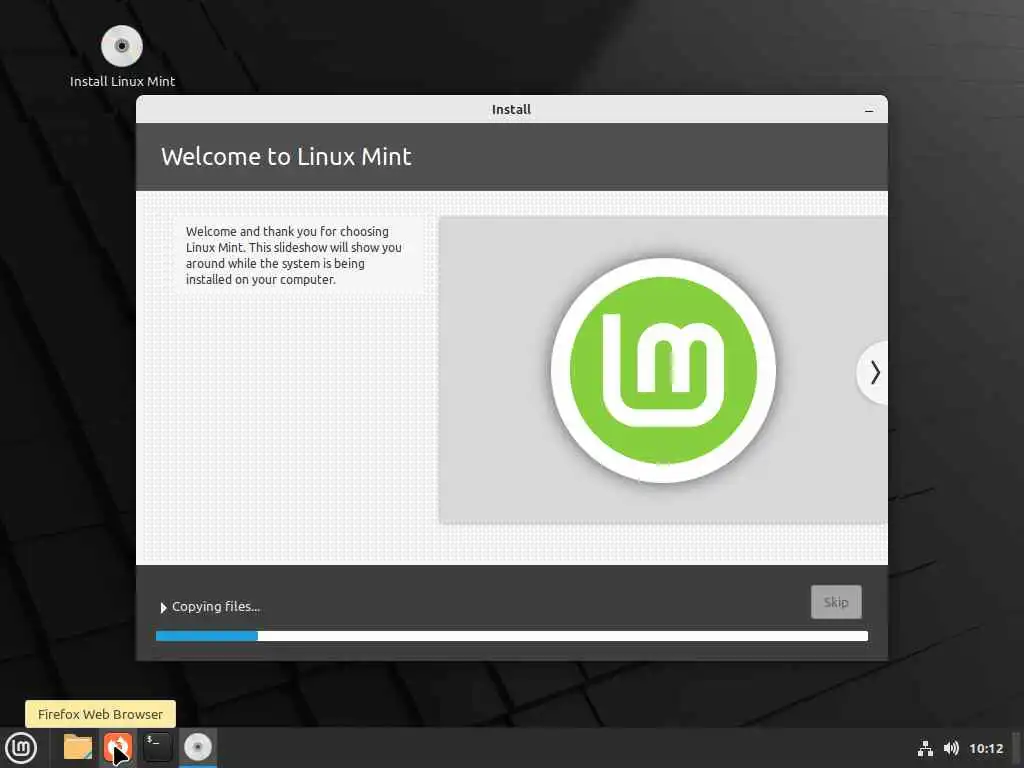Click the Copying files... status text
The width and height of the screenshot is (1024, 768).
[x=216, y=607]
